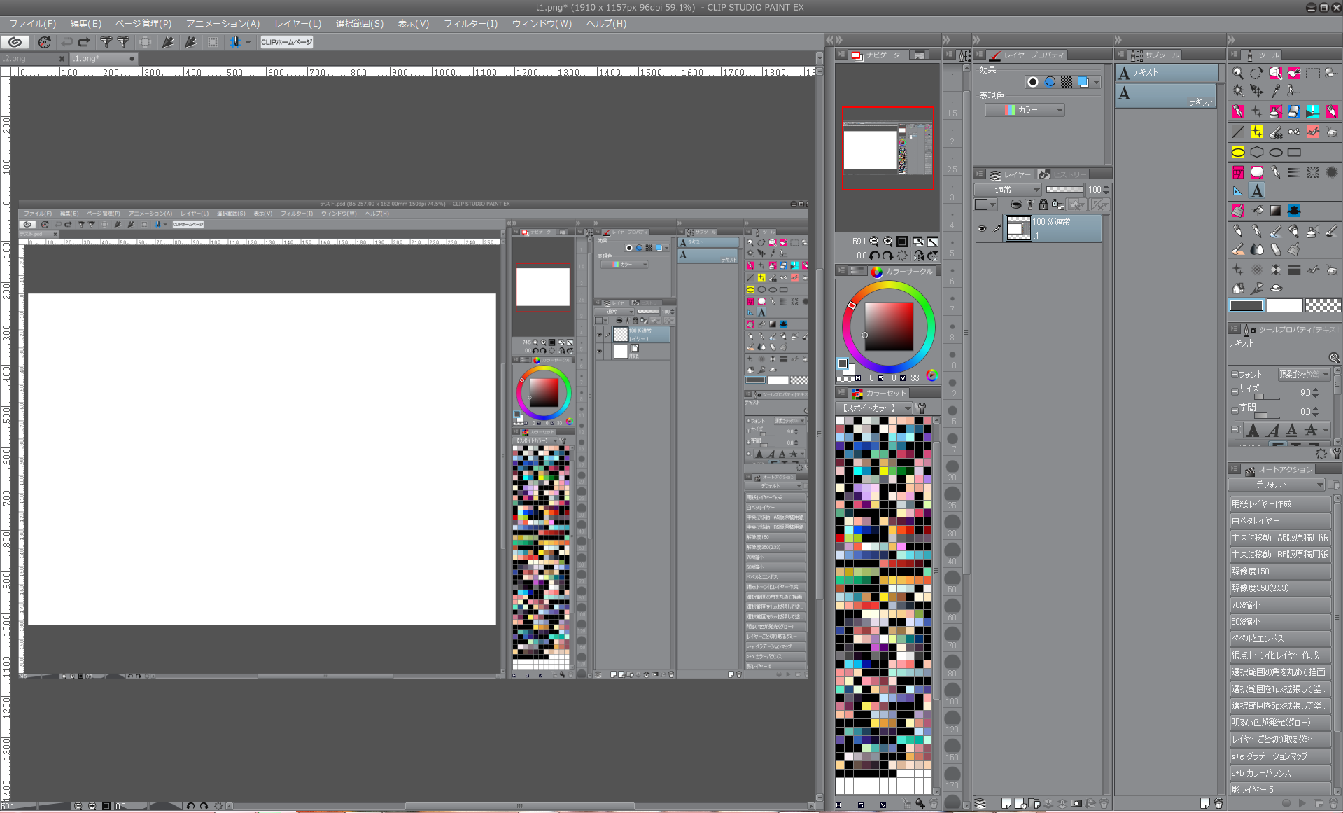Click the CLIPホームページ button
Screen dimensions: 1343x813
[x=287, y=42]
